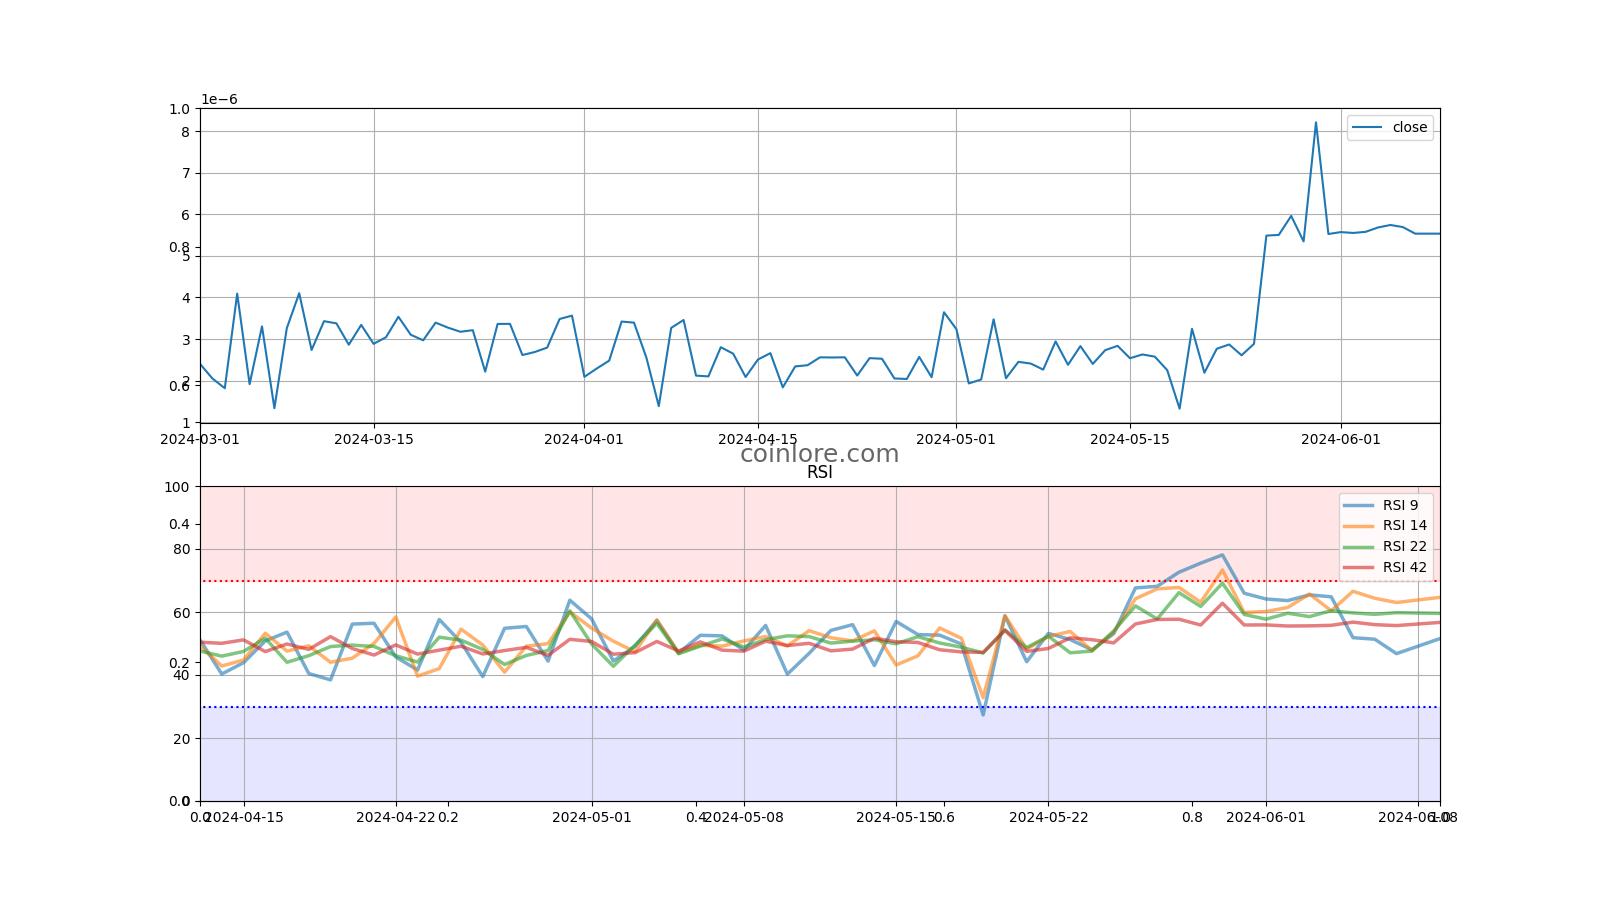Click the 2024-04-22 date on RSI chart
Screen dimensions: 1600x900
[396, 817]
